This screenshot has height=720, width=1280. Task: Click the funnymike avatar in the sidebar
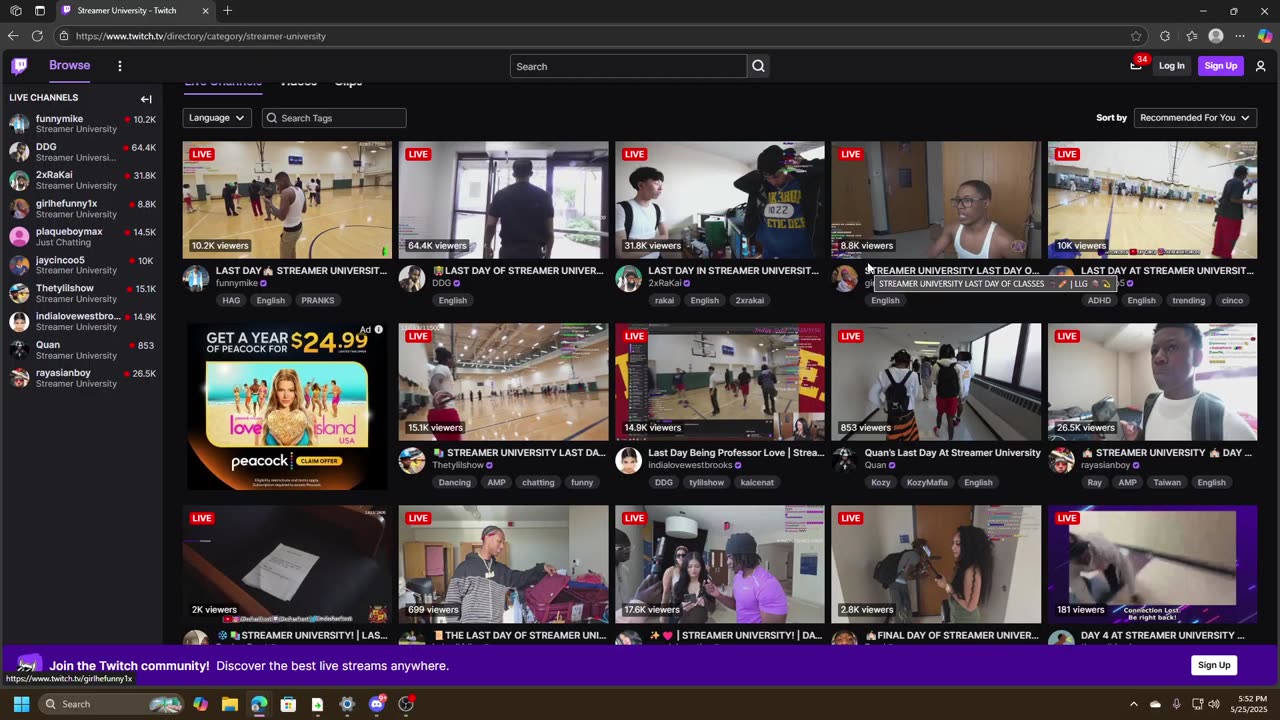pos(19,124)
